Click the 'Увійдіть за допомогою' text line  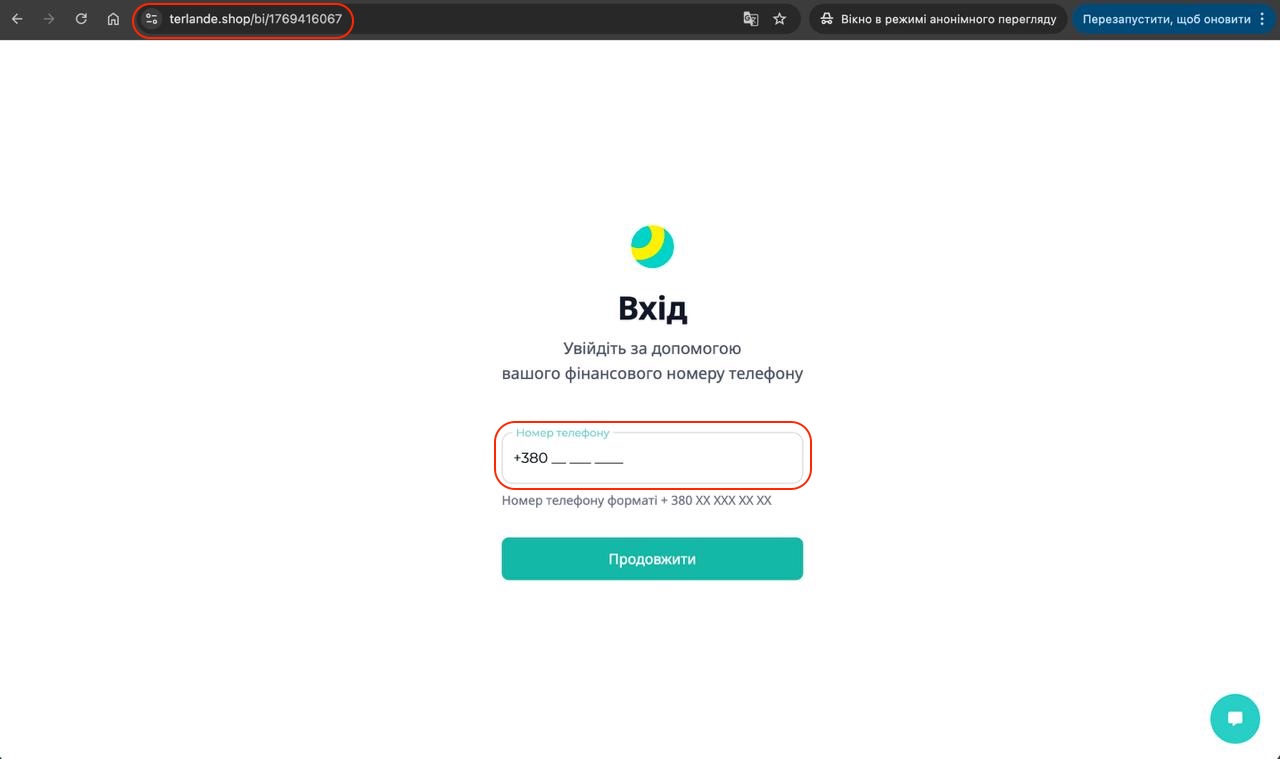652,349
